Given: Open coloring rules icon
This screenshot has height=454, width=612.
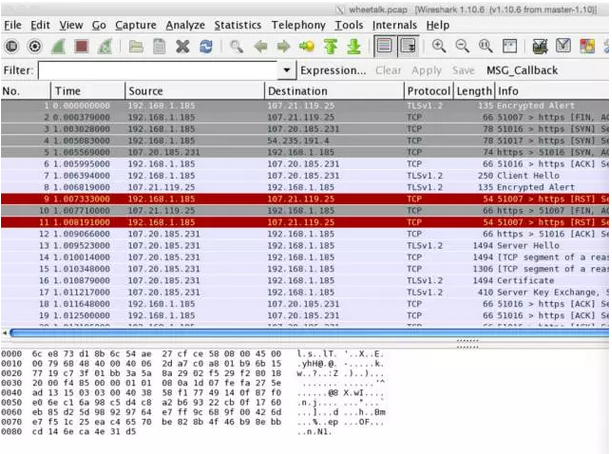Looking at the screenshot, I should tap(587, 46).
